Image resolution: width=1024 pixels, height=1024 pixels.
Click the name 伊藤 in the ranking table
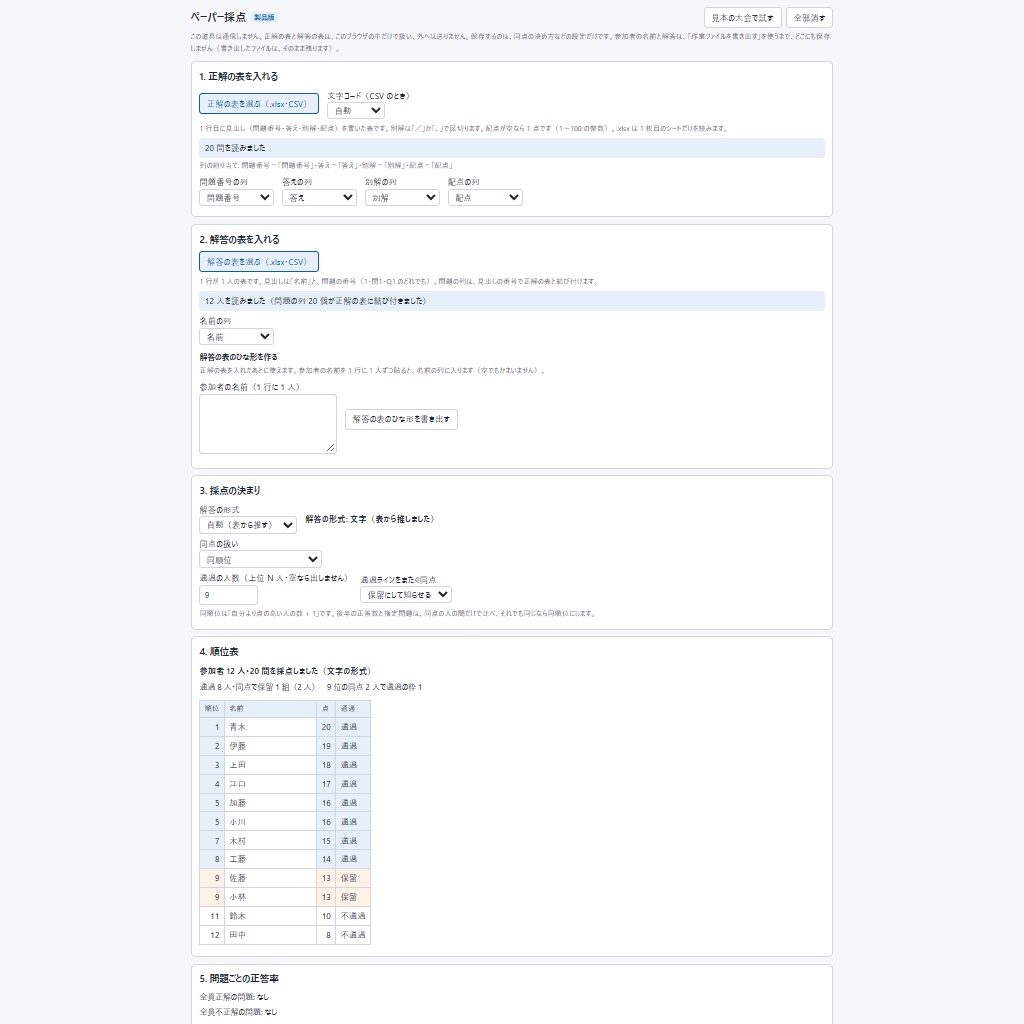pos(238,746)
